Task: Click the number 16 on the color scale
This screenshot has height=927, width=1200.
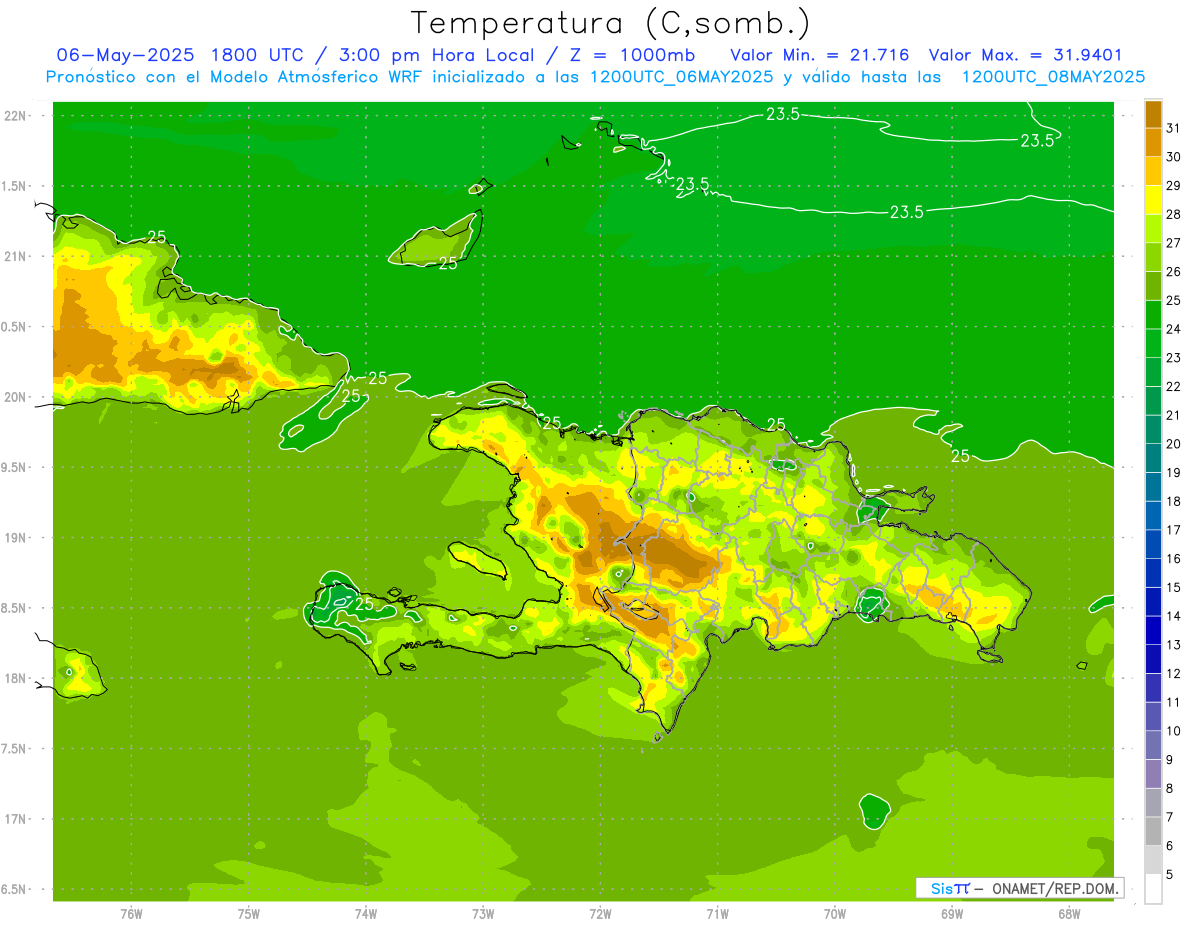Action: pyautogui.click(x=1173, y=559)
